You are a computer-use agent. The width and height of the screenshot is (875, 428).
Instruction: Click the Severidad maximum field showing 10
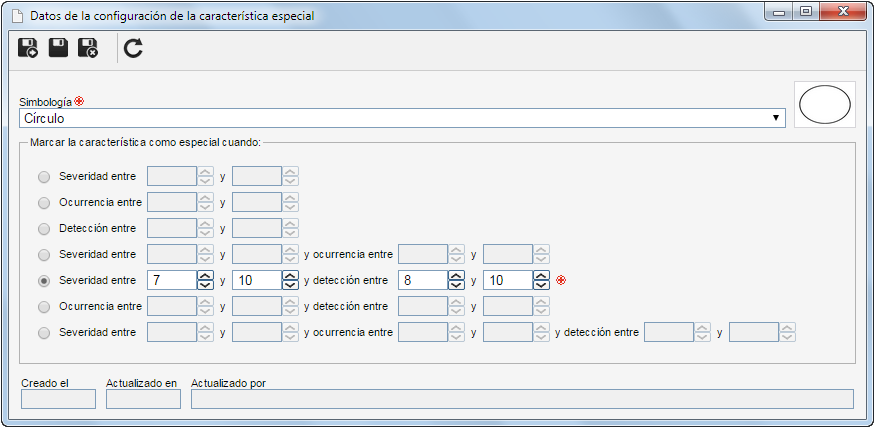257,280
